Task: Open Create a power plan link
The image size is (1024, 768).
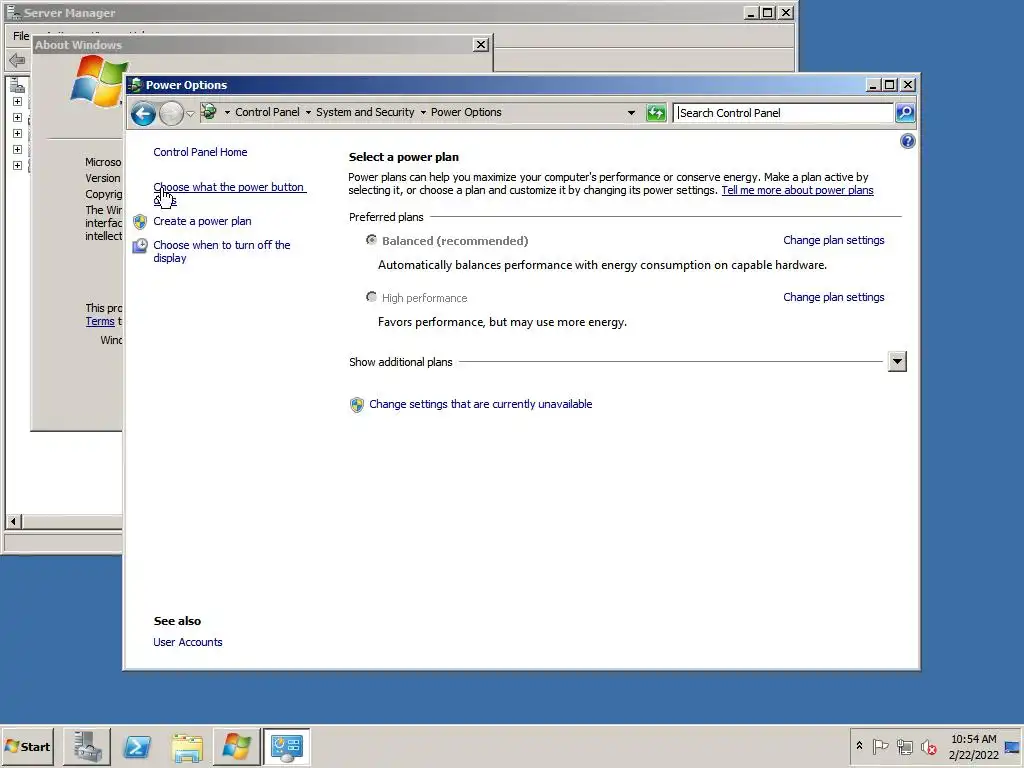Action: [202, 221]
